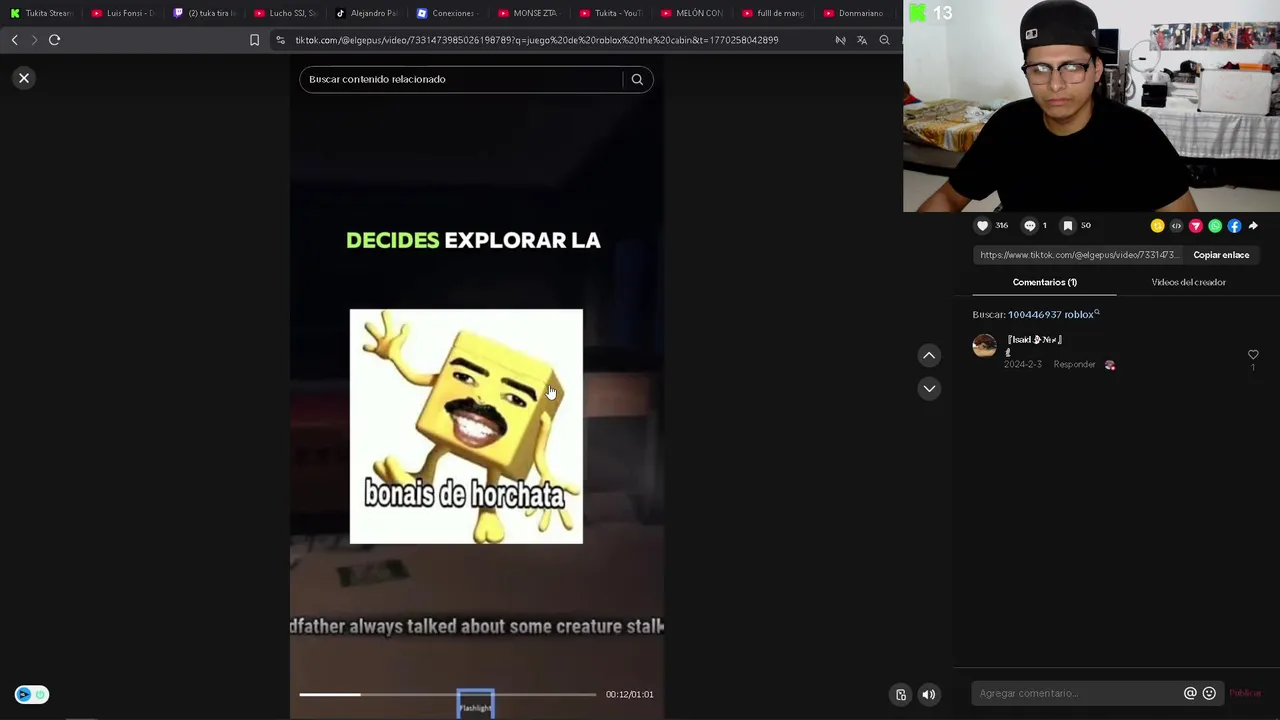Image resolution: width=1280 pixels, height=720 pixels.
Task: Open the translate page icon
Action: coord(862,40)
